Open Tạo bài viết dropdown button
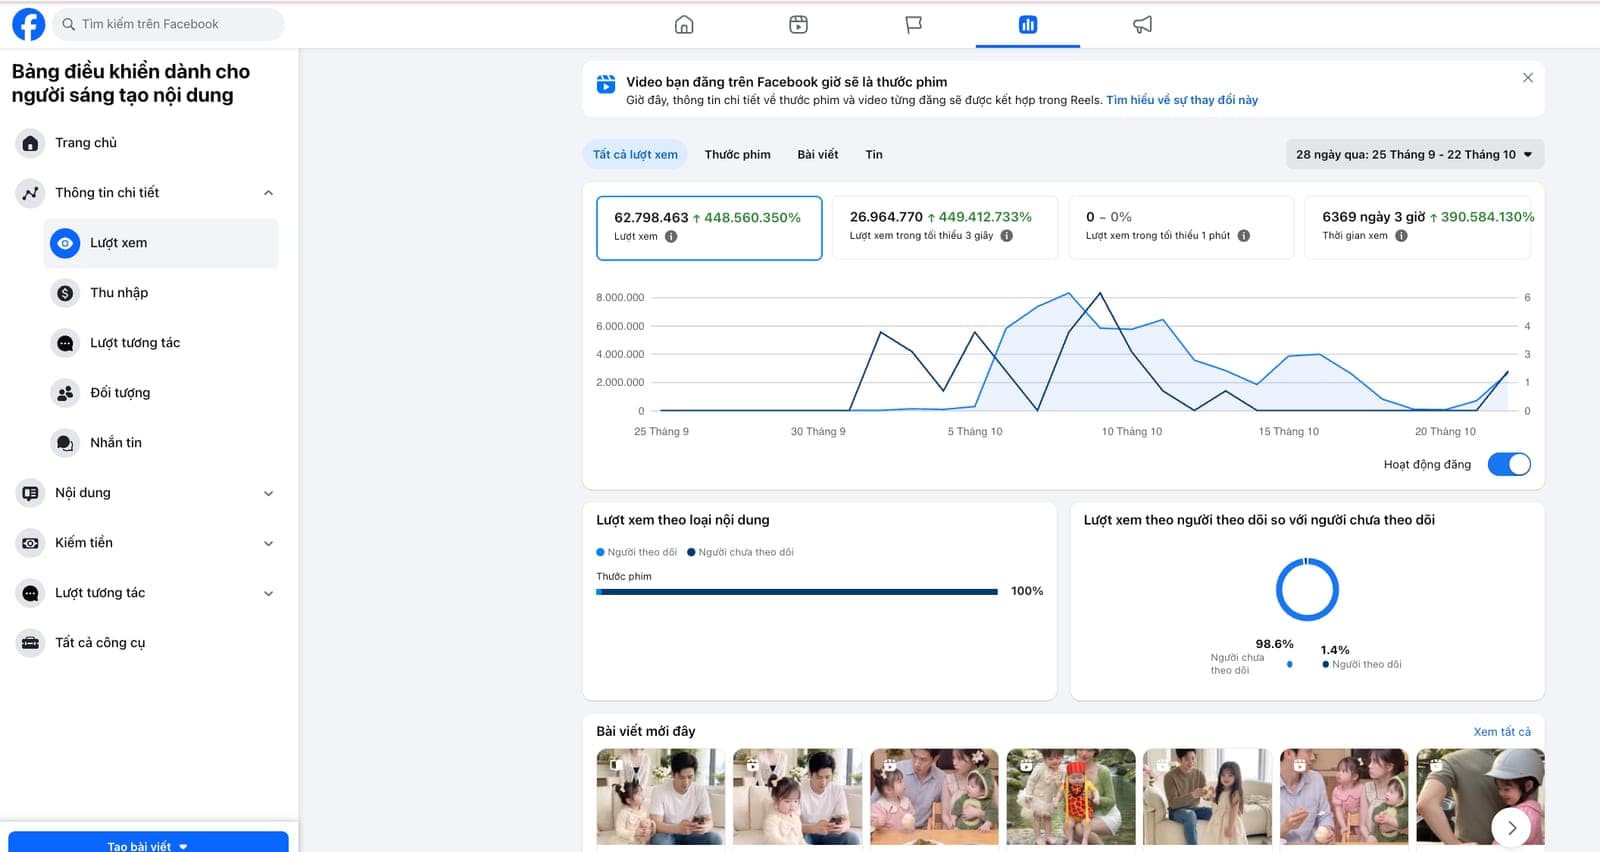Screen dimensions: 1600x852 pyautogui.click(x=148, y=842)
